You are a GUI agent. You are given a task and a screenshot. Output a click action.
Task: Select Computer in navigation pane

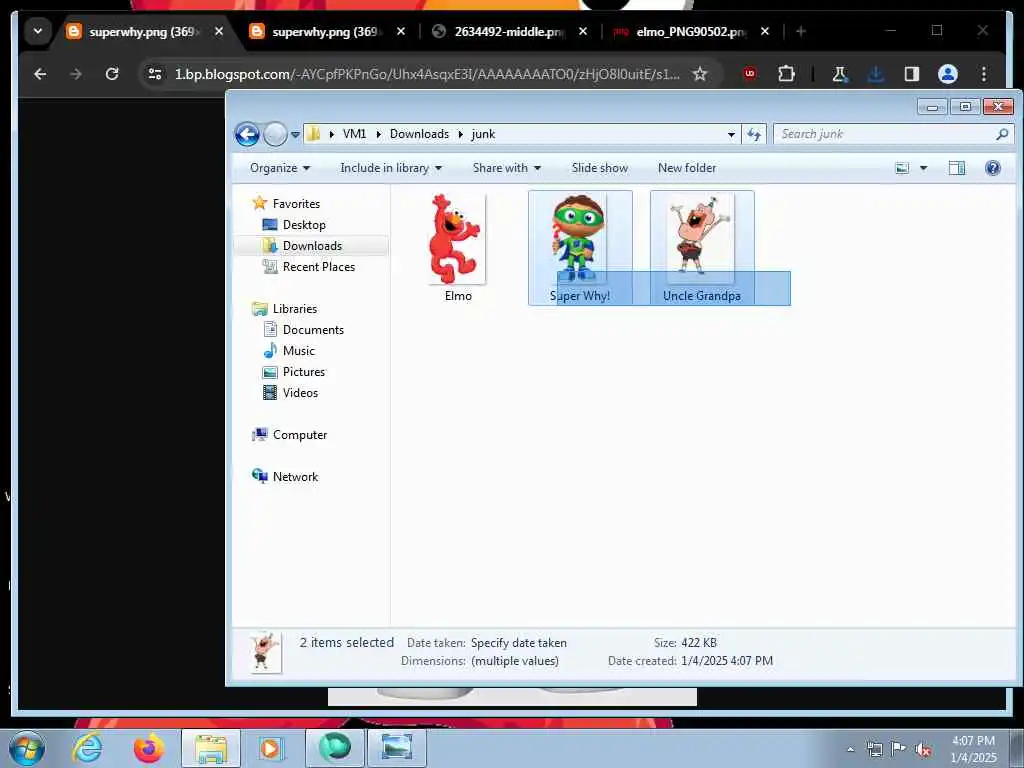[x=300, y=435]
